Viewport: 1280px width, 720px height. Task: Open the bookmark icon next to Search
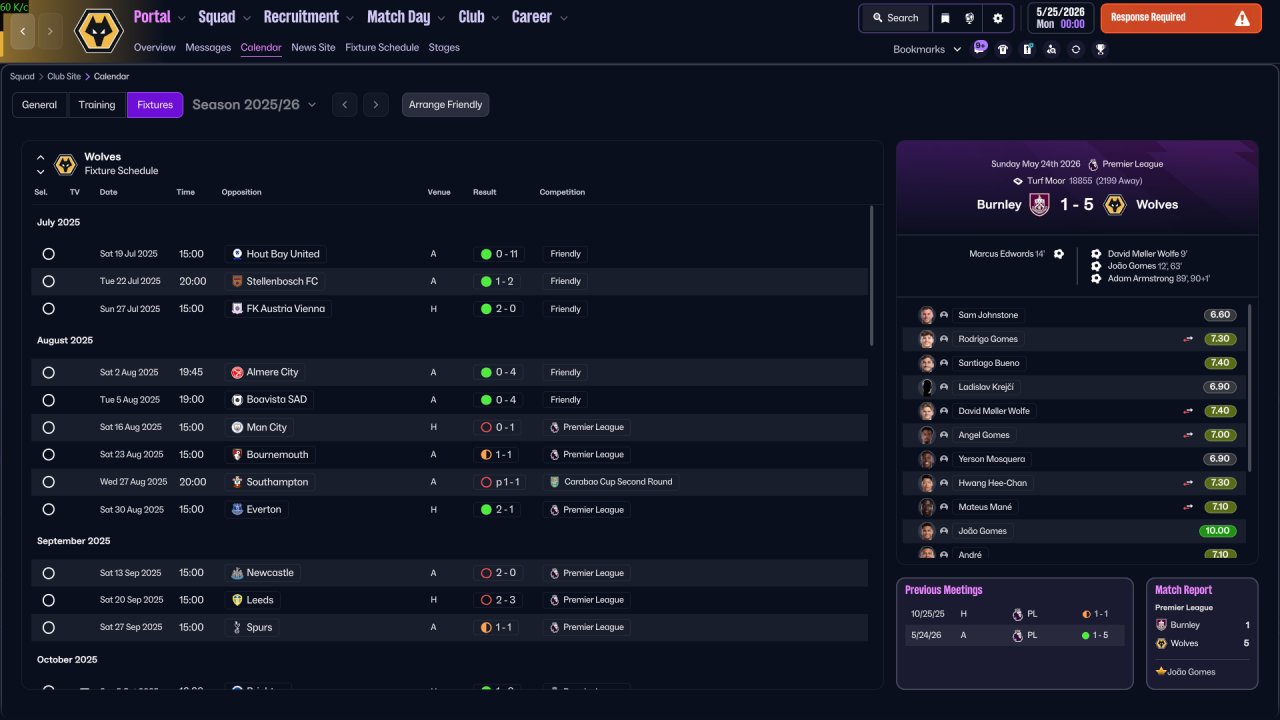pos(946,18)
